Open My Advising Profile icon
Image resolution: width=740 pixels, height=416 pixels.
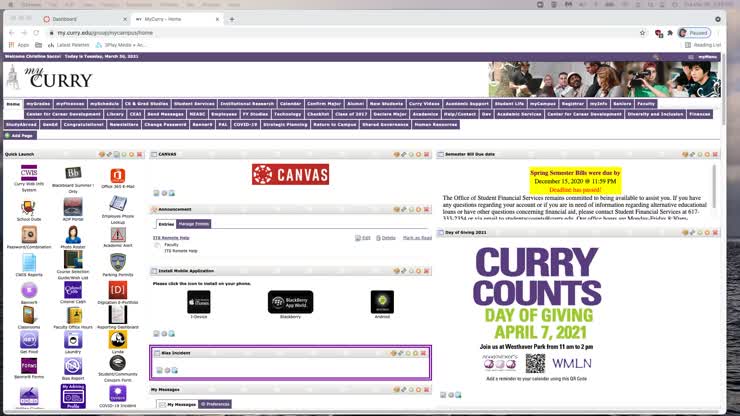tap(73, 396)
